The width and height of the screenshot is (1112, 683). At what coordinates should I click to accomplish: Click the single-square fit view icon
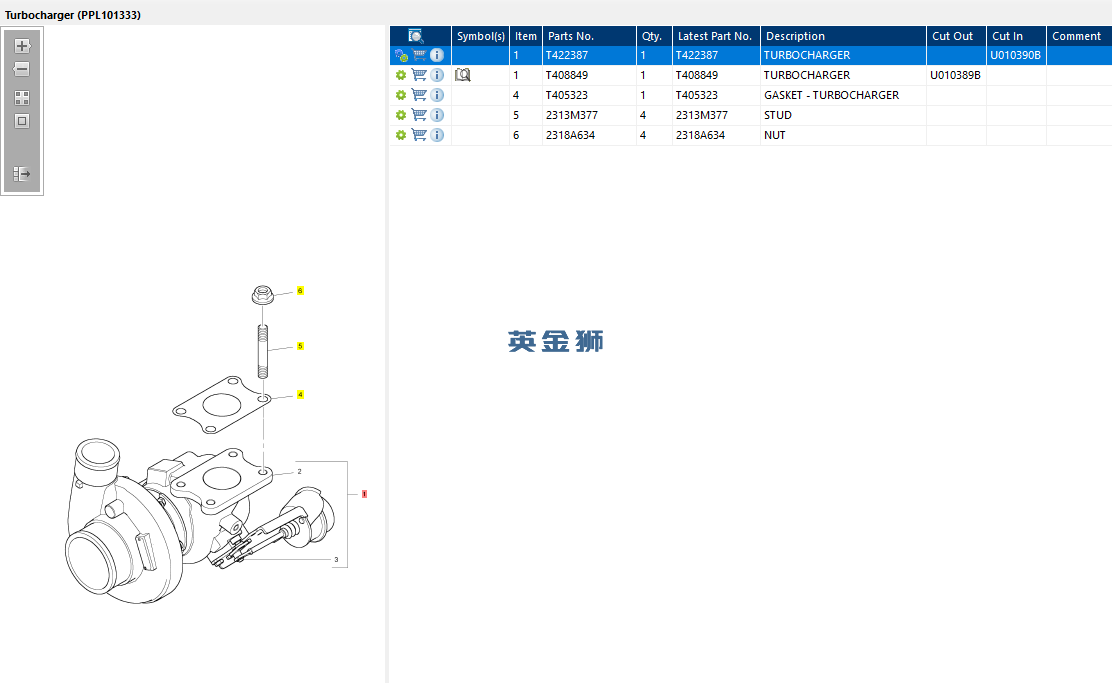(22, 121)
